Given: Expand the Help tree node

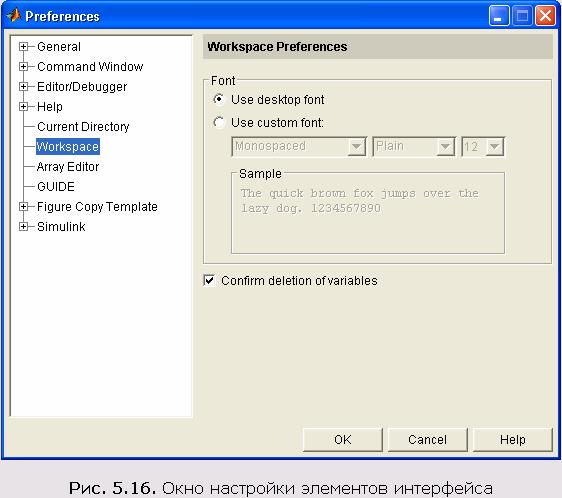Looking at the screenshot, I should click(x=23, y=107).
